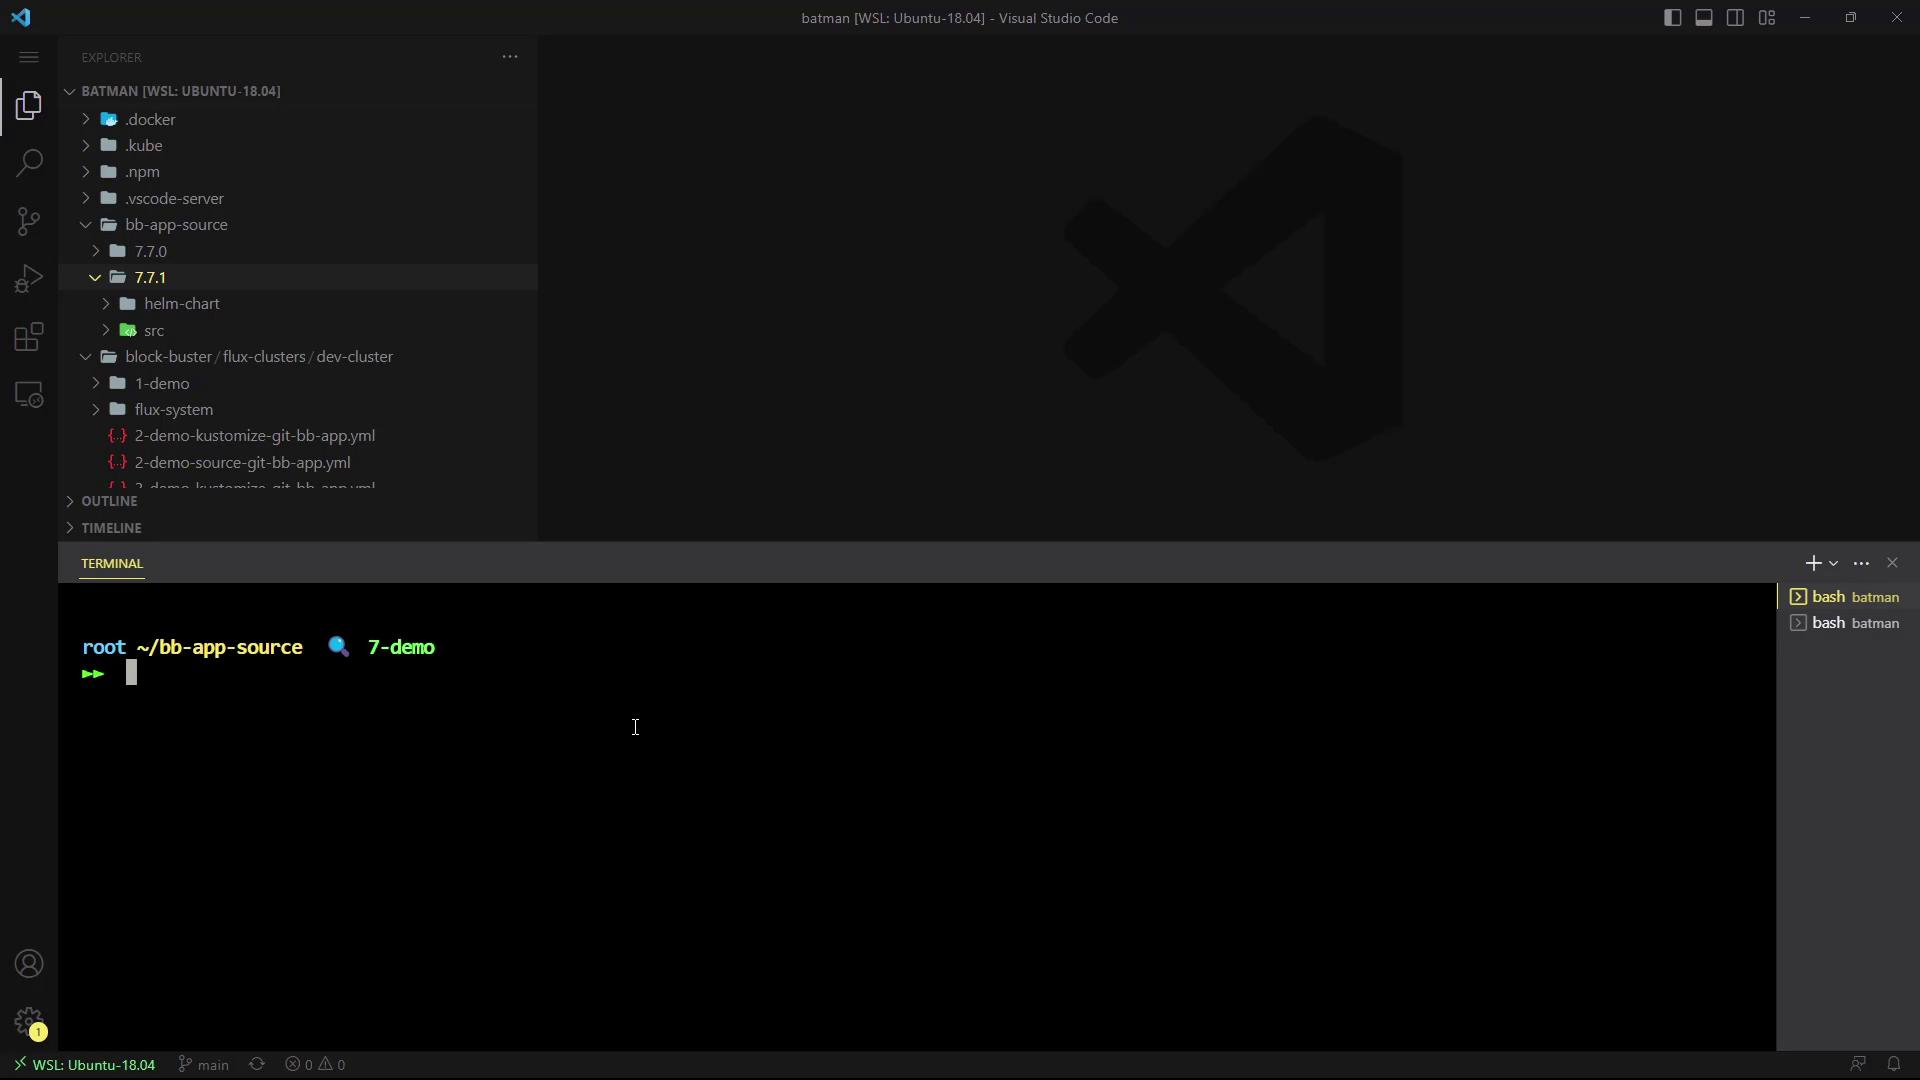The width and height of the screenshot is (1920, 1080).
Task: Click the WSL: Ubuntu-18.04 remote indicator
Action: coord(84,1064)
